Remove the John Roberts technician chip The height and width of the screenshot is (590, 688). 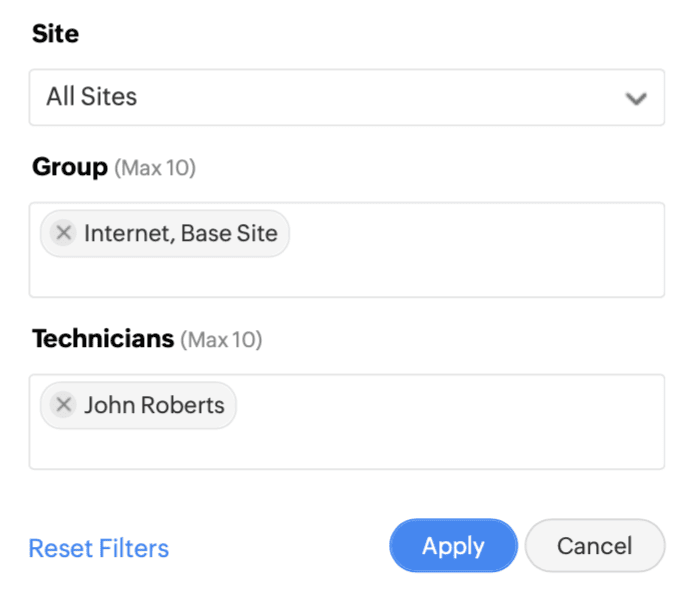63,405
